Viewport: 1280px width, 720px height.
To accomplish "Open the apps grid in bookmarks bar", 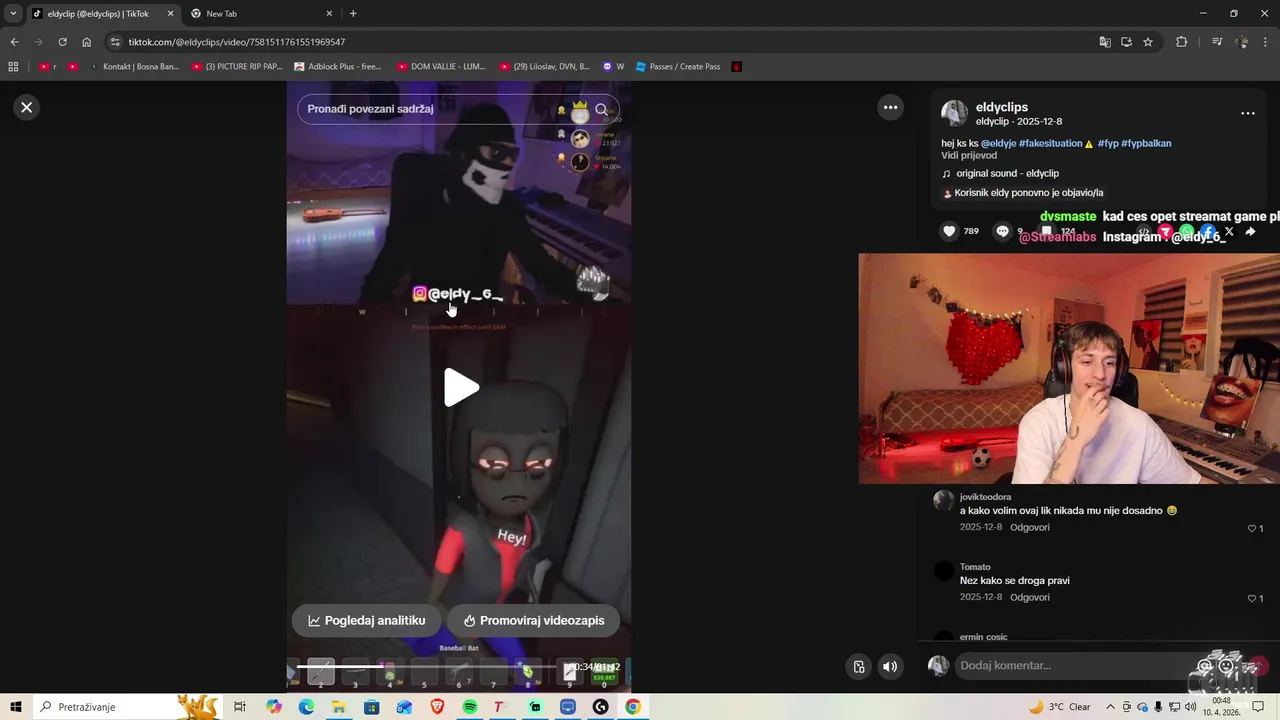I will pos(13,67).
